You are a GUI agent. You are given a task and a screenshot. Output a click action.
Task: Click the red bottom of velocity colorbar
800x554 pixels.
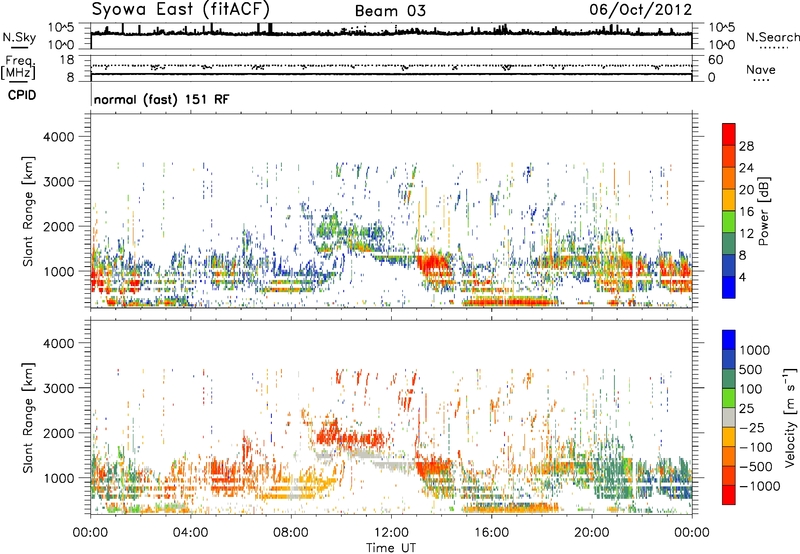coord(729,494)
